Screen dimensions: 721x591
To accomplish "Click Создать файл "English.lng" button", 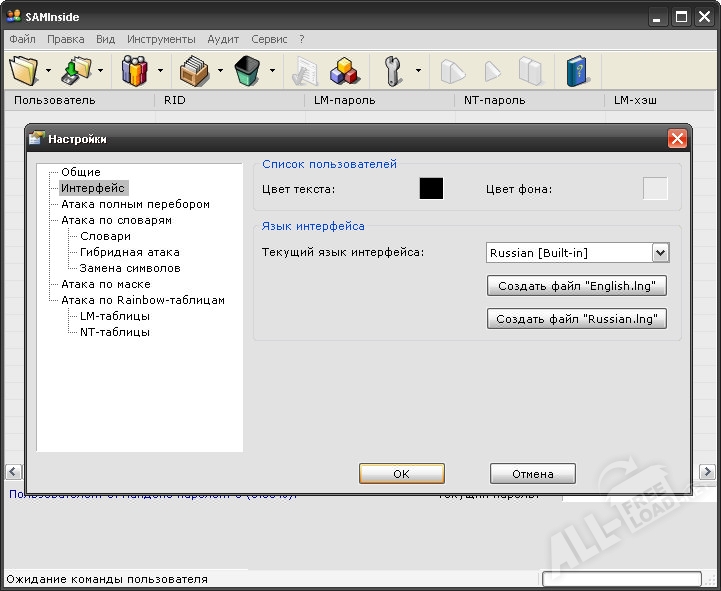I will pyautogui.click(x=577, y=286).
